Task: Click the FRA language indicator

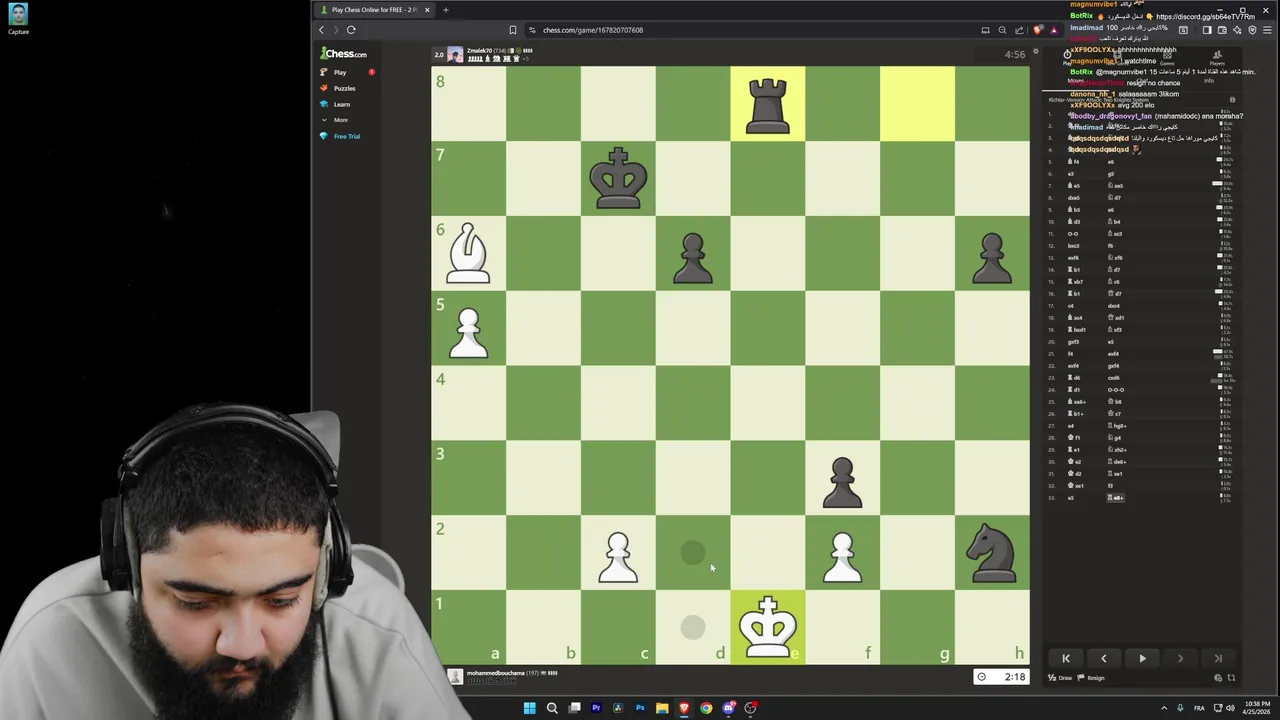Action: (x=1199, y=708)
